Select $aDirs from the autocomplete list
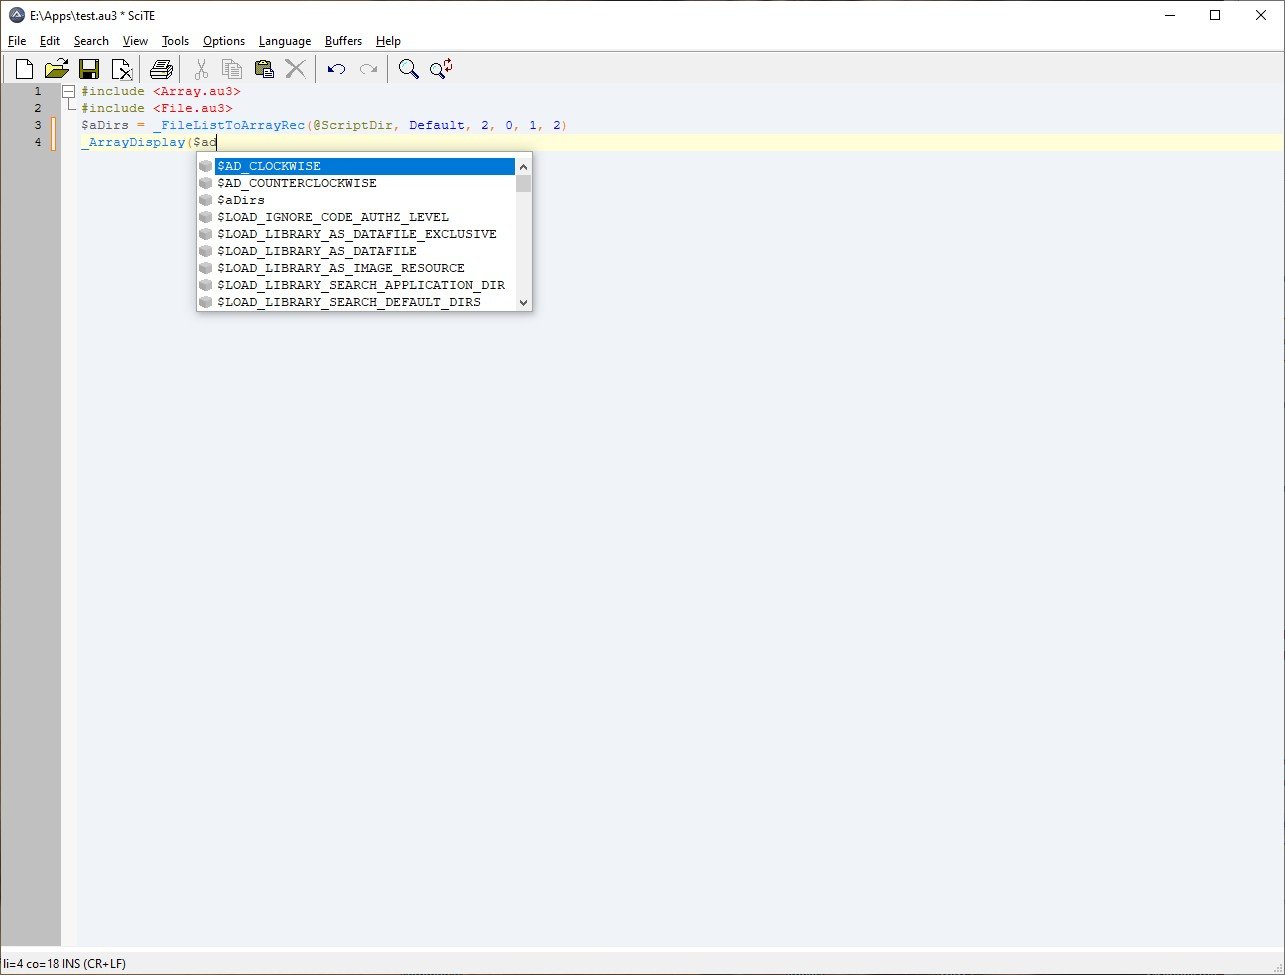The width and height of the screenshot is (1285, 975). (x=241, y=200)
